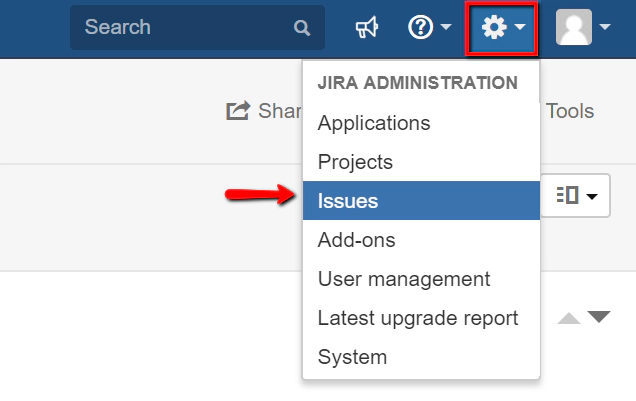Screen dimensions: 636x401
Task: Select Projects in administration menu
Action: pyautogui.click(x=421, y=162)
